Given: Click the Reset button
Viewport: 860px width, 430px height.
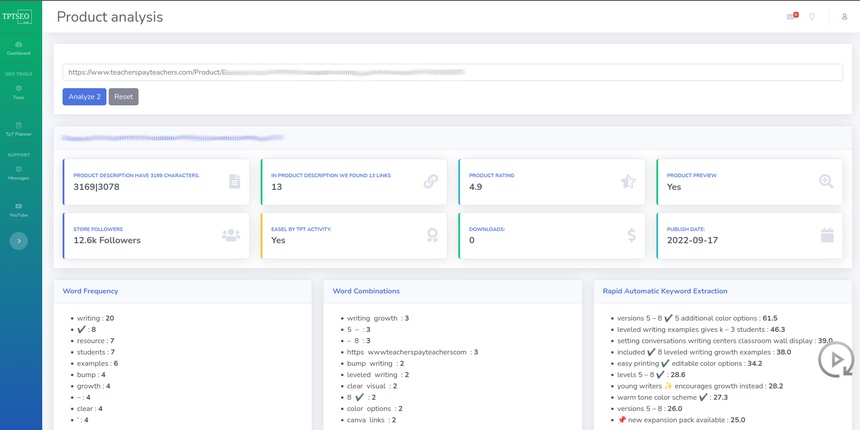Looking at the screenshot, I should pyautogui.click(x=123, y=97).
